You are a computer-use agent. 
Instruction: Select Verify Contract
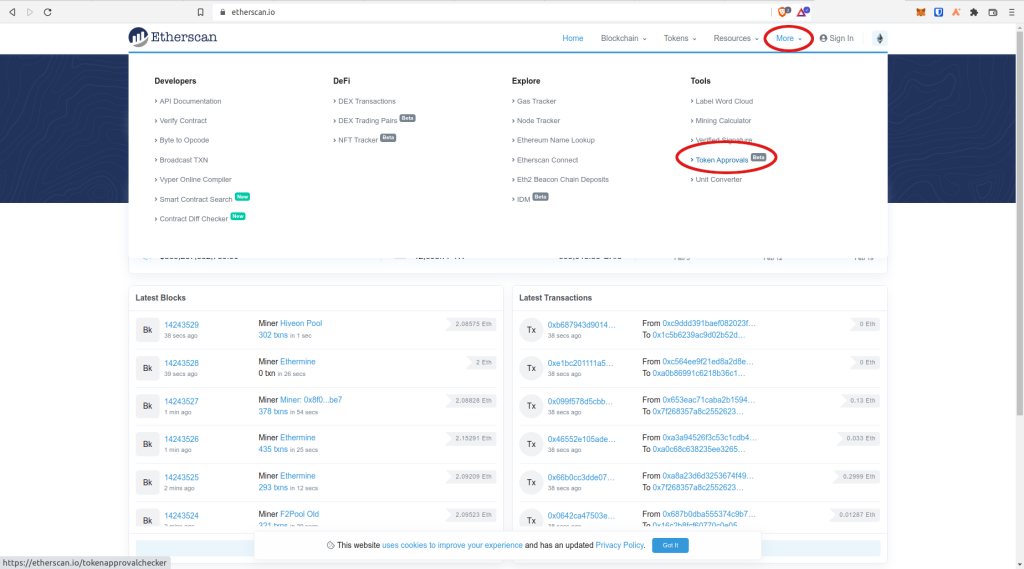click(x=183, y=121)
